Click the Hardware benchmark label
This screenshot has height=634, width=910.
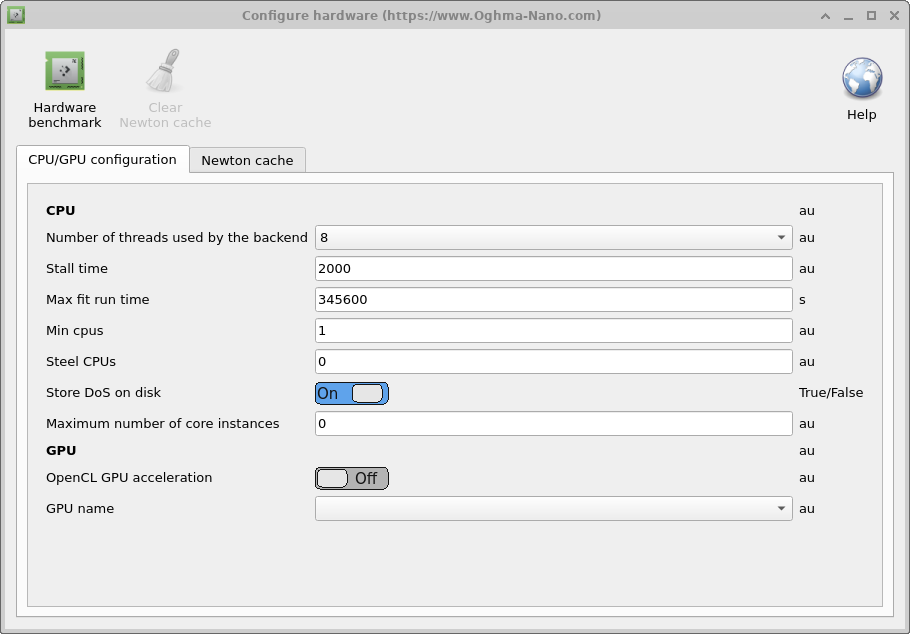coord(64,115)
